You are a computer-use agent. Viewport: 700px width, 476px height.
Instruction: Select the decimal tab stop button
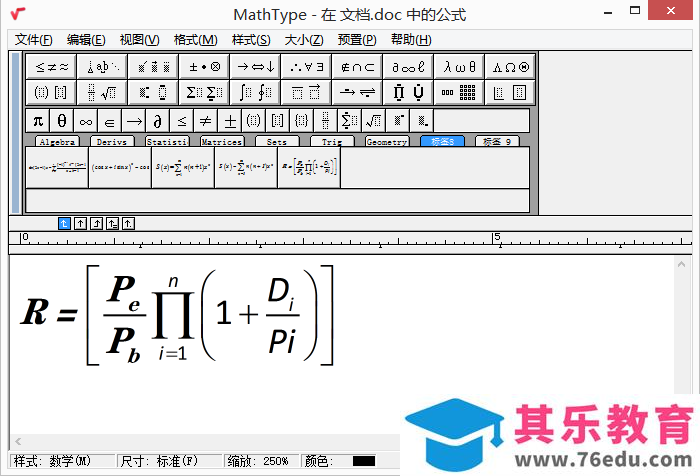pos(129,223)
